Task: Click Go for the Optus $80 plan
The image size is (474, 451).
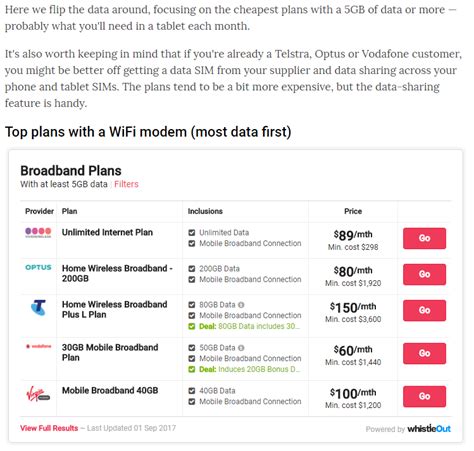Action: click(x=424, y=274)
